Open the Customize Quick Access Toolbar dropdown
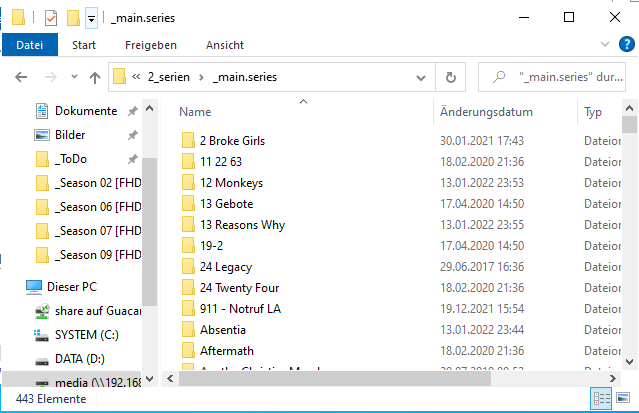This screenshot has height=413, width=639. coord(92,18)
